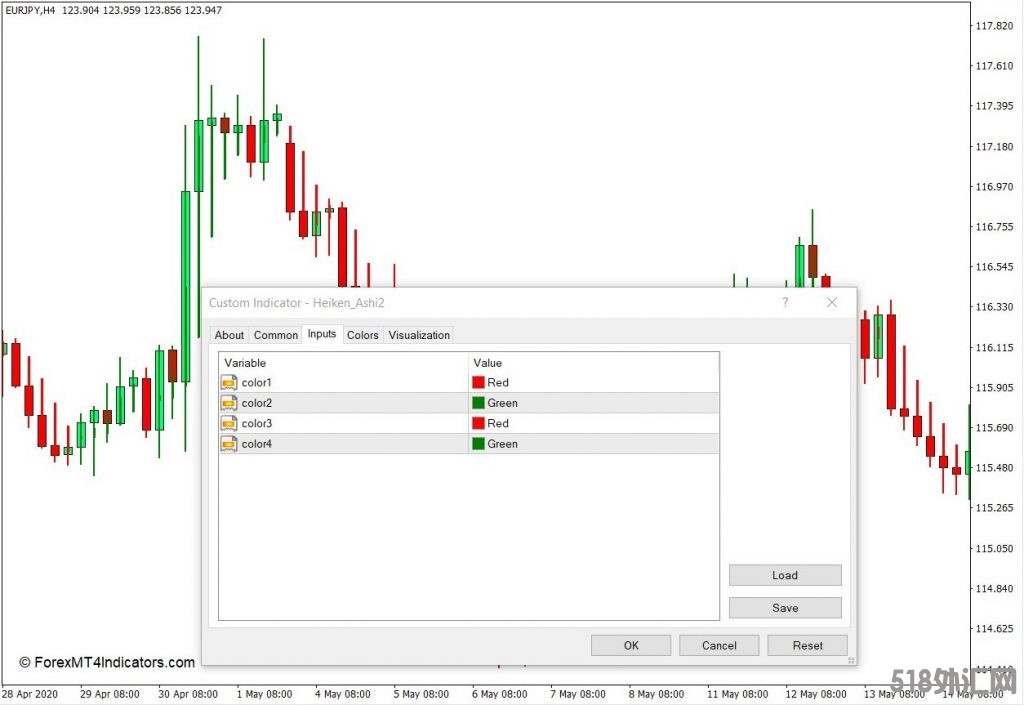Click the Red value of color3
Image resolution: width=1024 pixels, height=705 pixels.
tap(498, 423)
